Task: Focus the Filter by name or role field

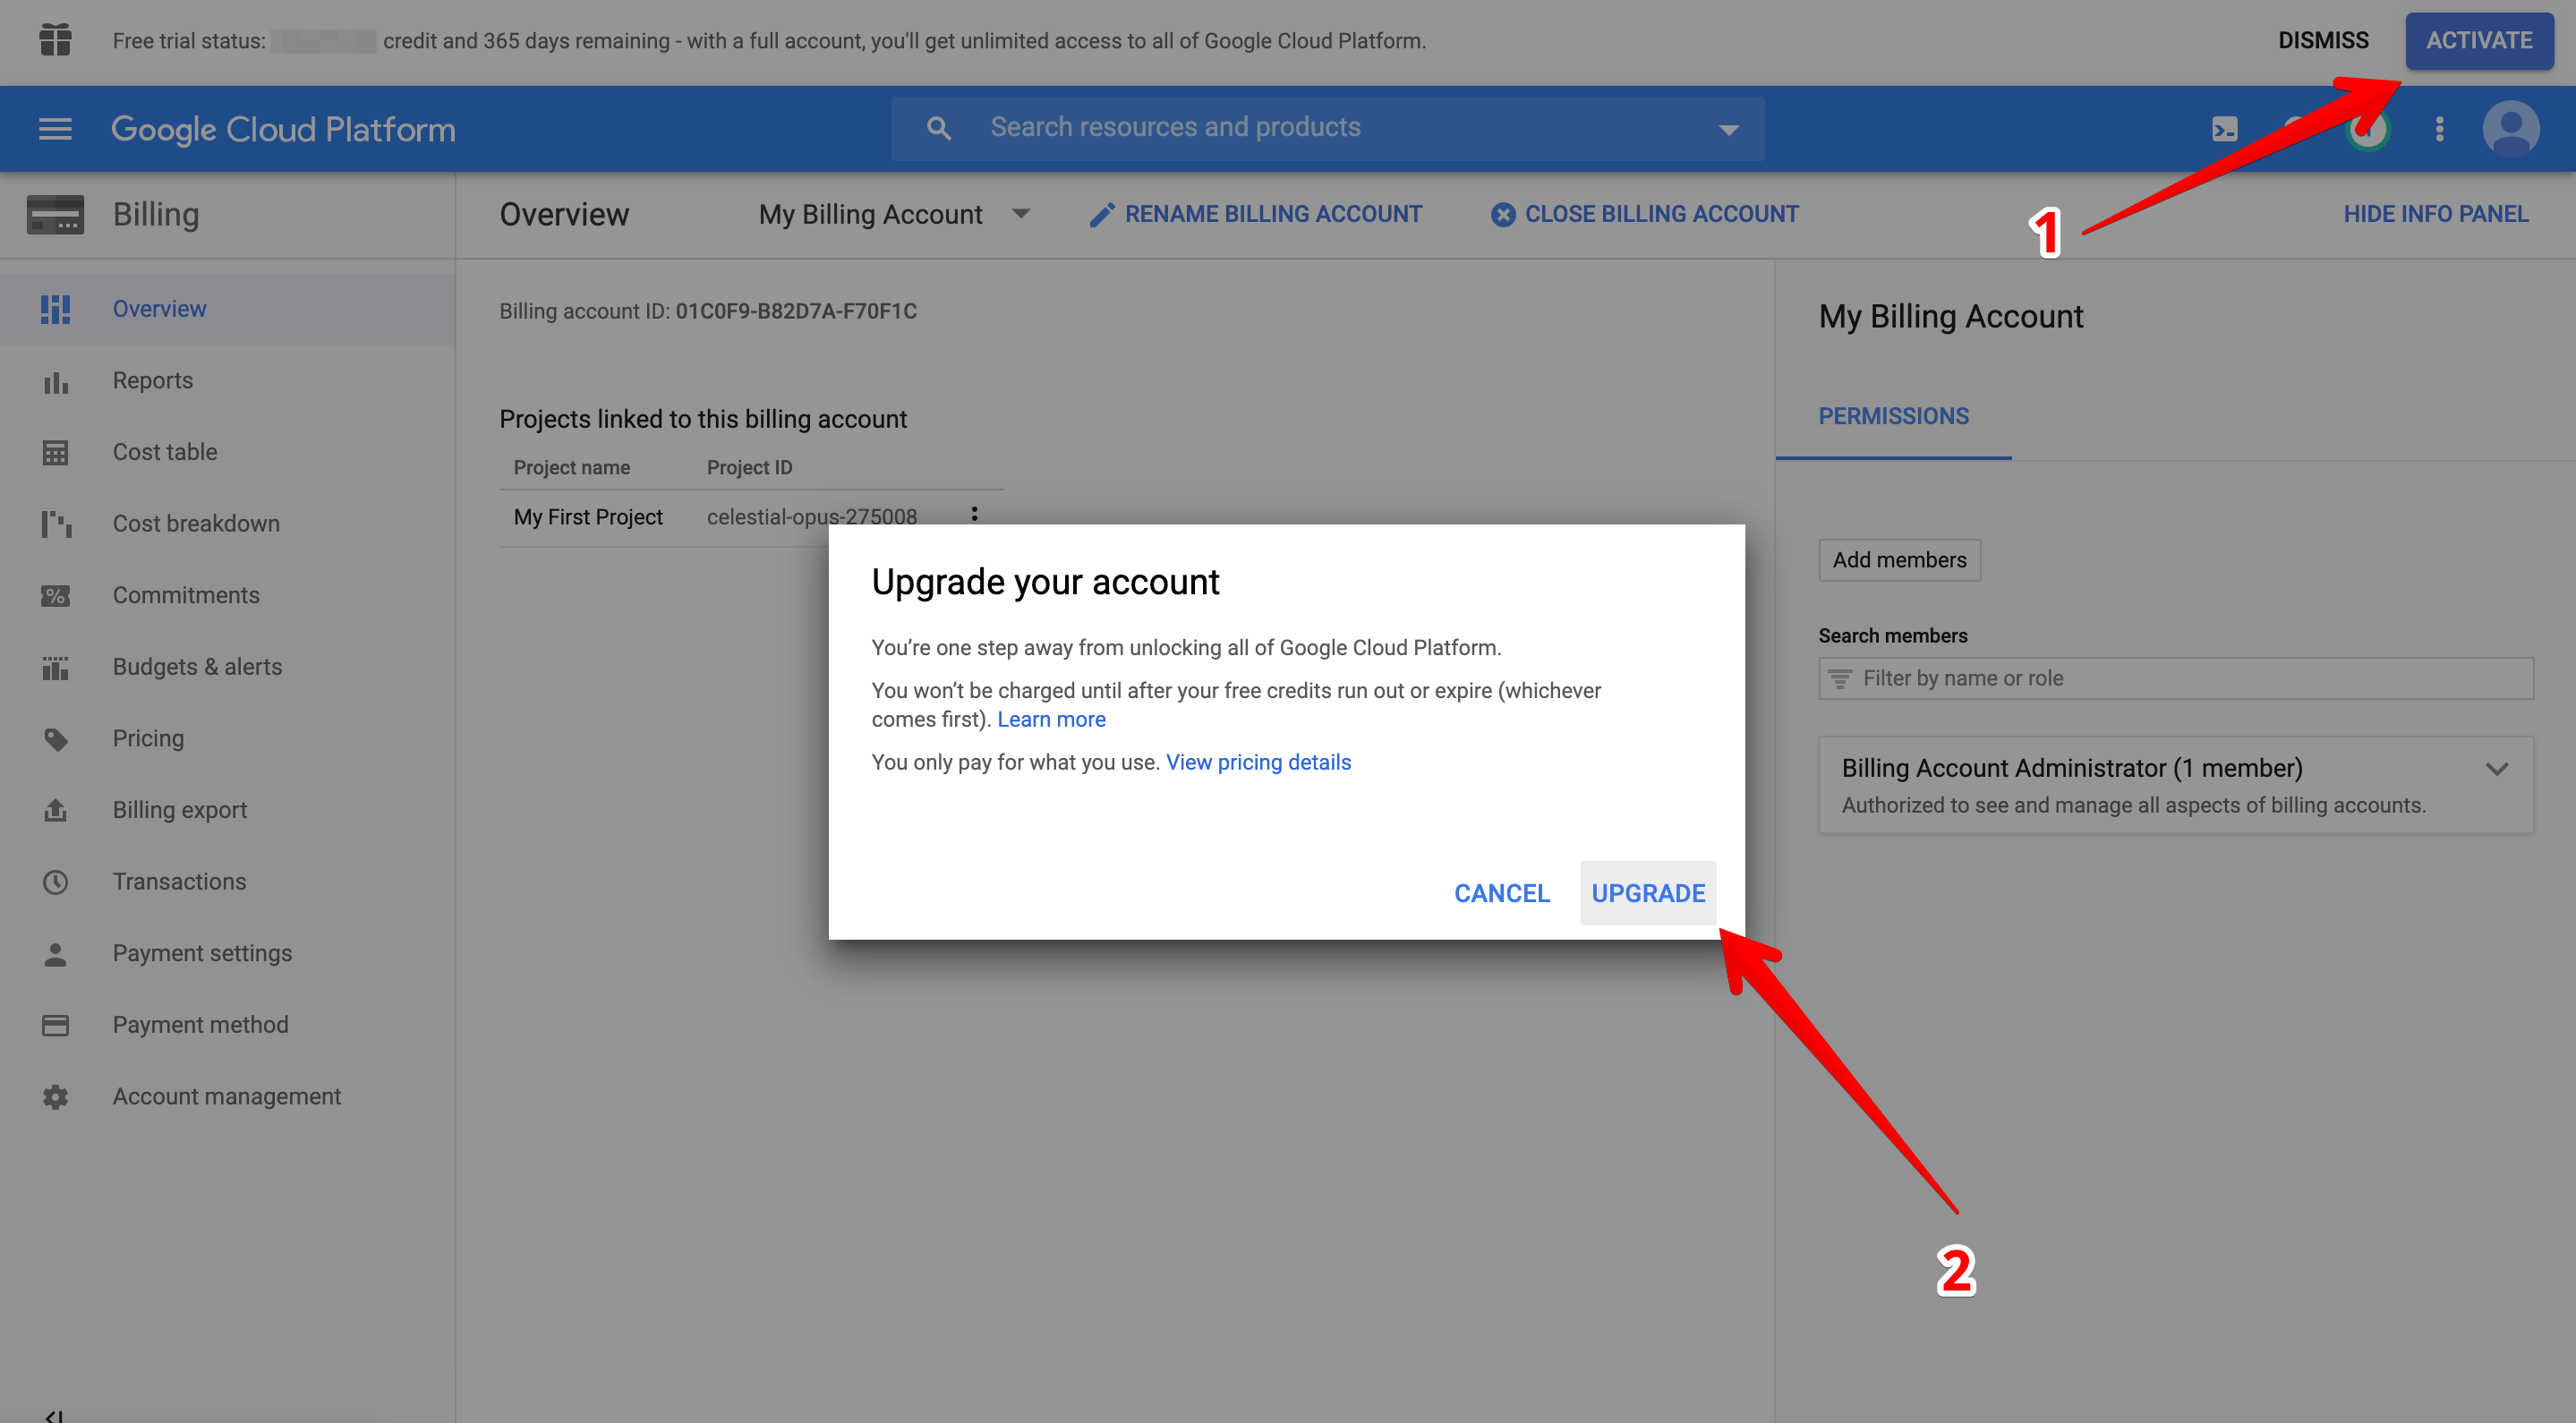Action: click(x=2176, y=678)
